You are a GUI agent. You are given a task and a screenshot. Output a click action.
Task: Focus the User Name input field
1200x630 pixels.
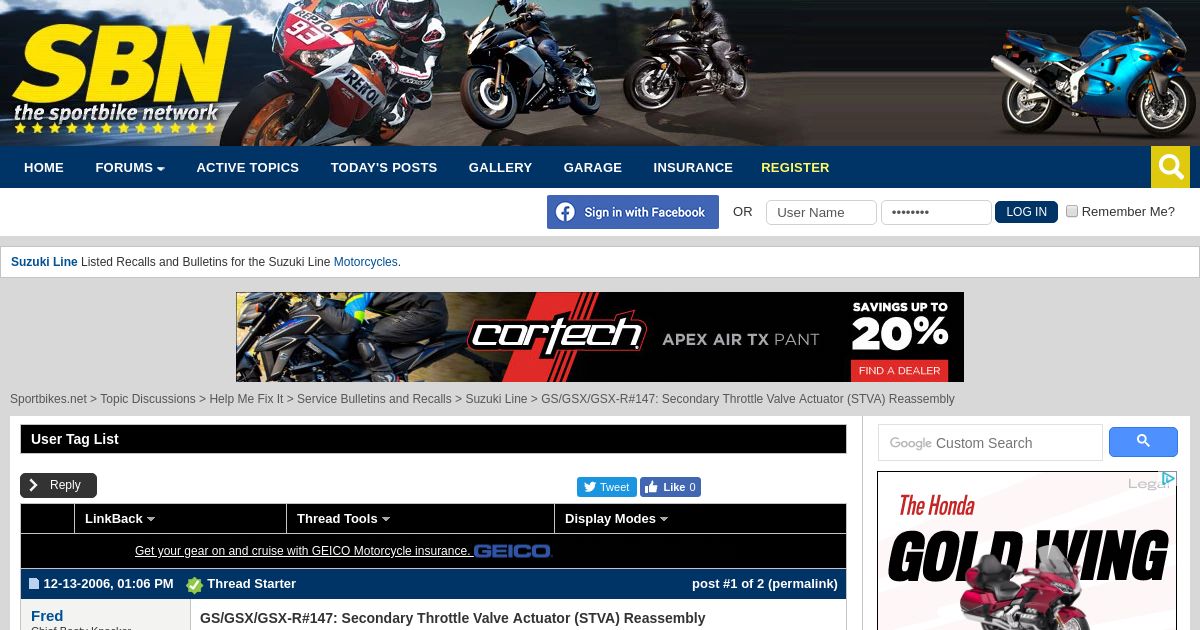click(x=821, y=212)
